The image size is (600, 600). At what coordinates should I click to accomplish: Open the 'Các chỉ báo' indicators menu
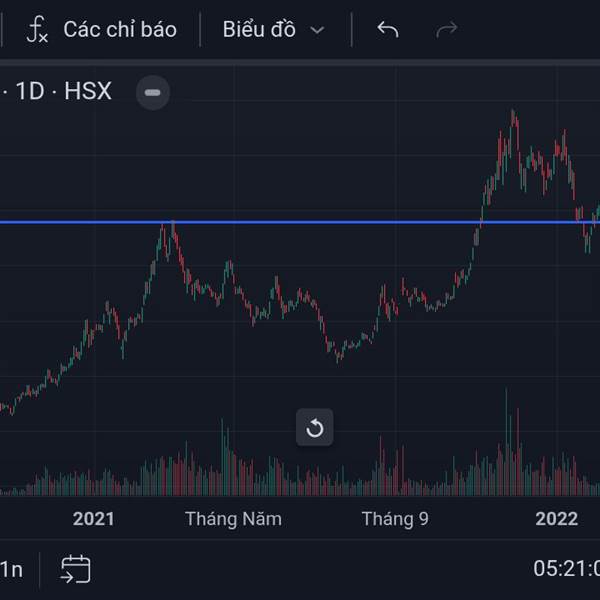[119, 30]
